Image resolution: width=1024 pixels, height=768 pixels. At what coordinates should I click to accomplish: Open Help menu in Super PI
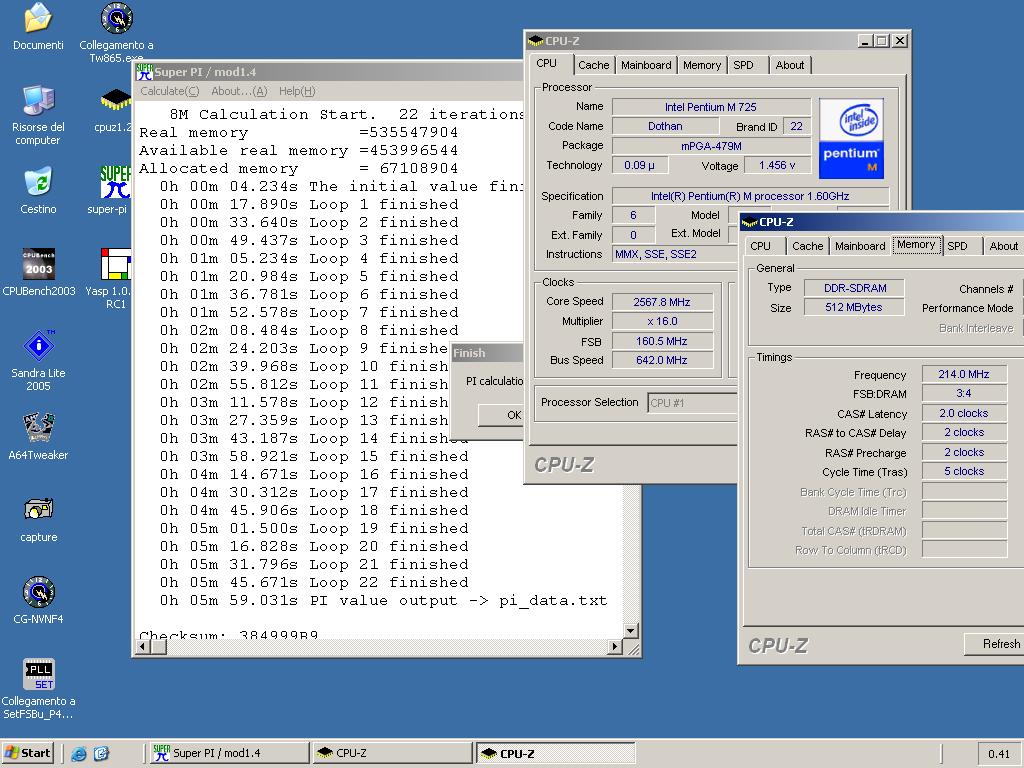pos(297,91)
